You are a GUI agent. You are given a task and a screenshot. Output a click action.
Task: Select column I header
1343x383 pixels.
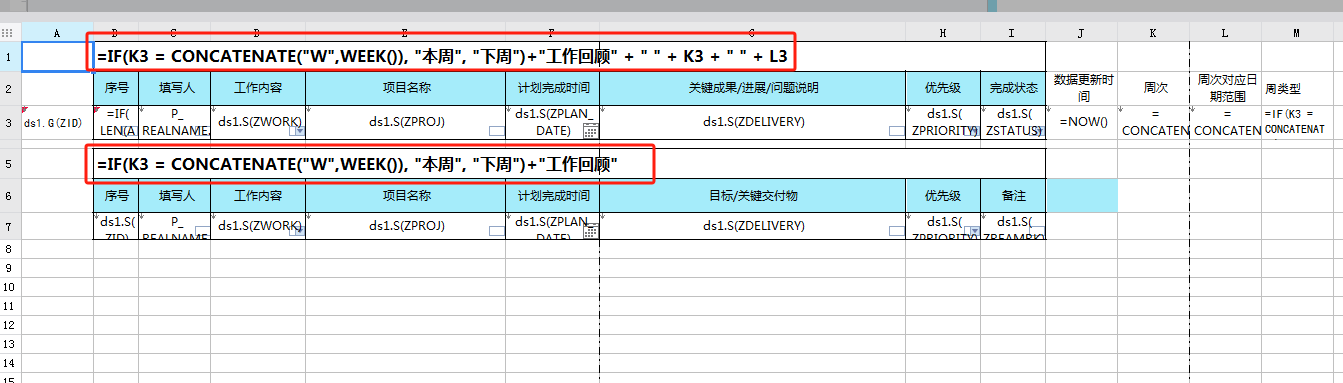(x=1013, y=33)
